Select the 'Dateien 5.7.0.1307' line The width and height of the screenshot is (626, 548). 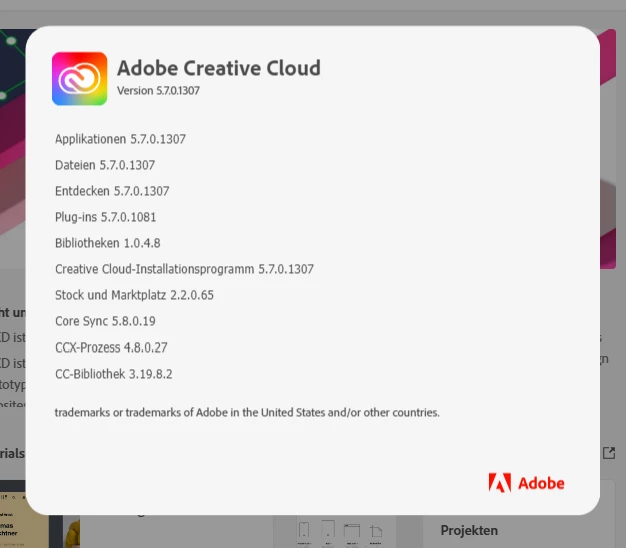pos(105,165)
